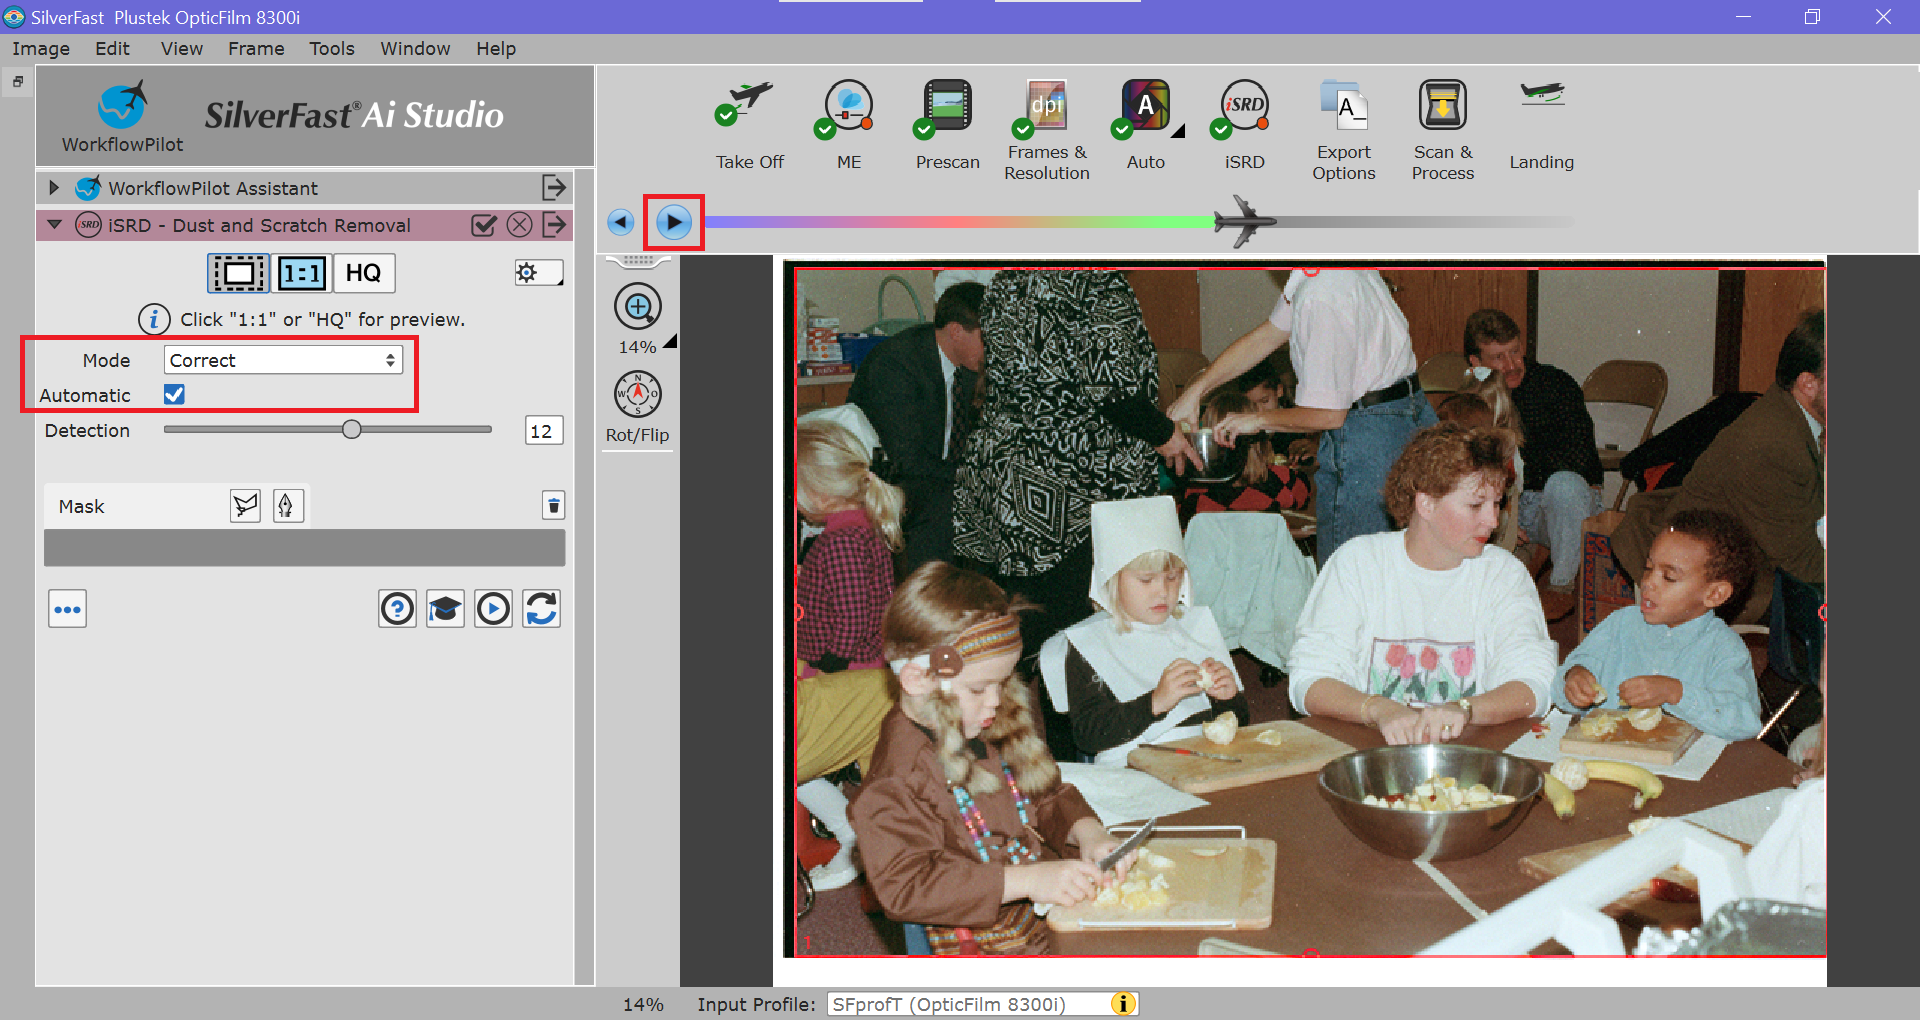Click the Auto adjustment step icon
Image resolution: width=1920 pixels, height=1020 pixels.
1142,108
